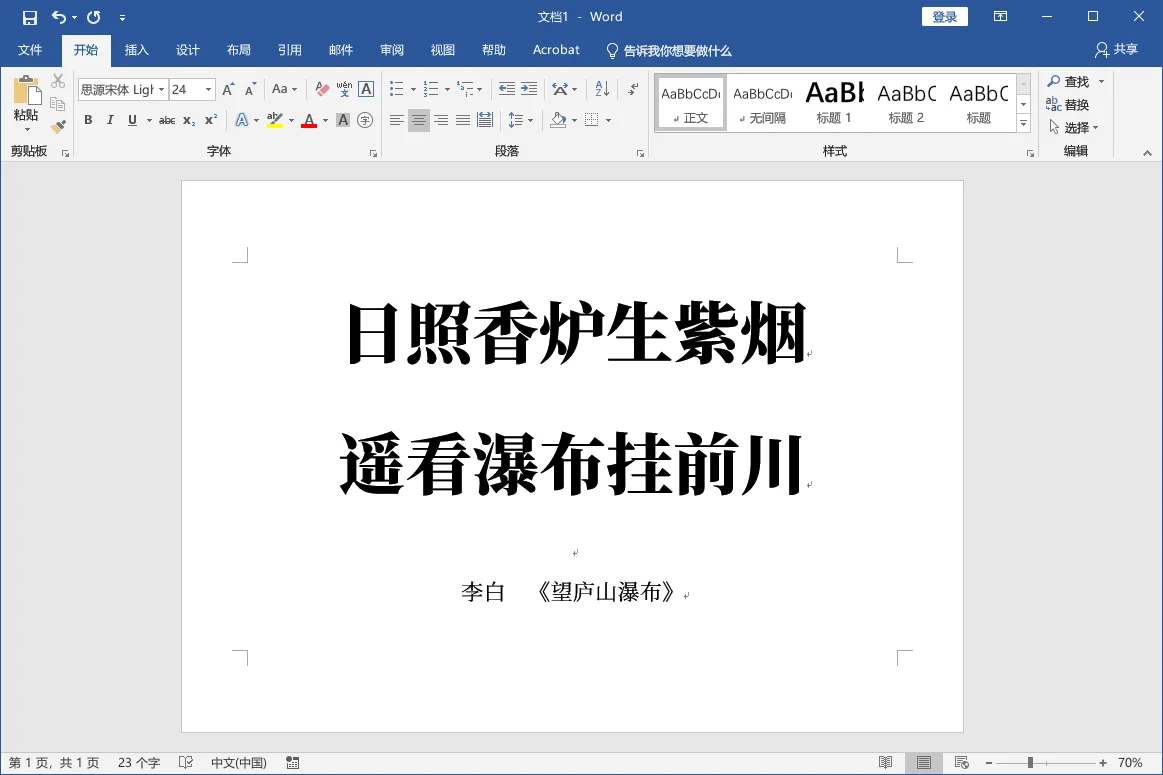Screen dimensions: 1163x775
Task: Apply the Format Painter
Action: pyautogui.click(x=57, y=127)
